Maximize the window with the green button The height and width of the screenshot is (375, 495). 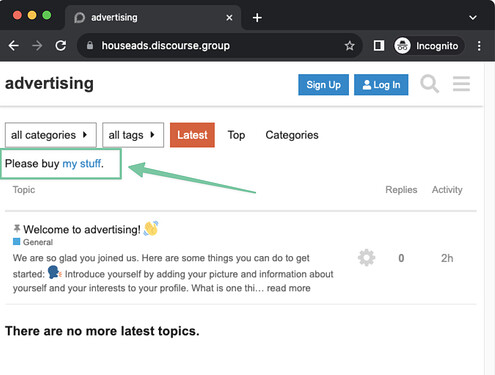(47, 15)
